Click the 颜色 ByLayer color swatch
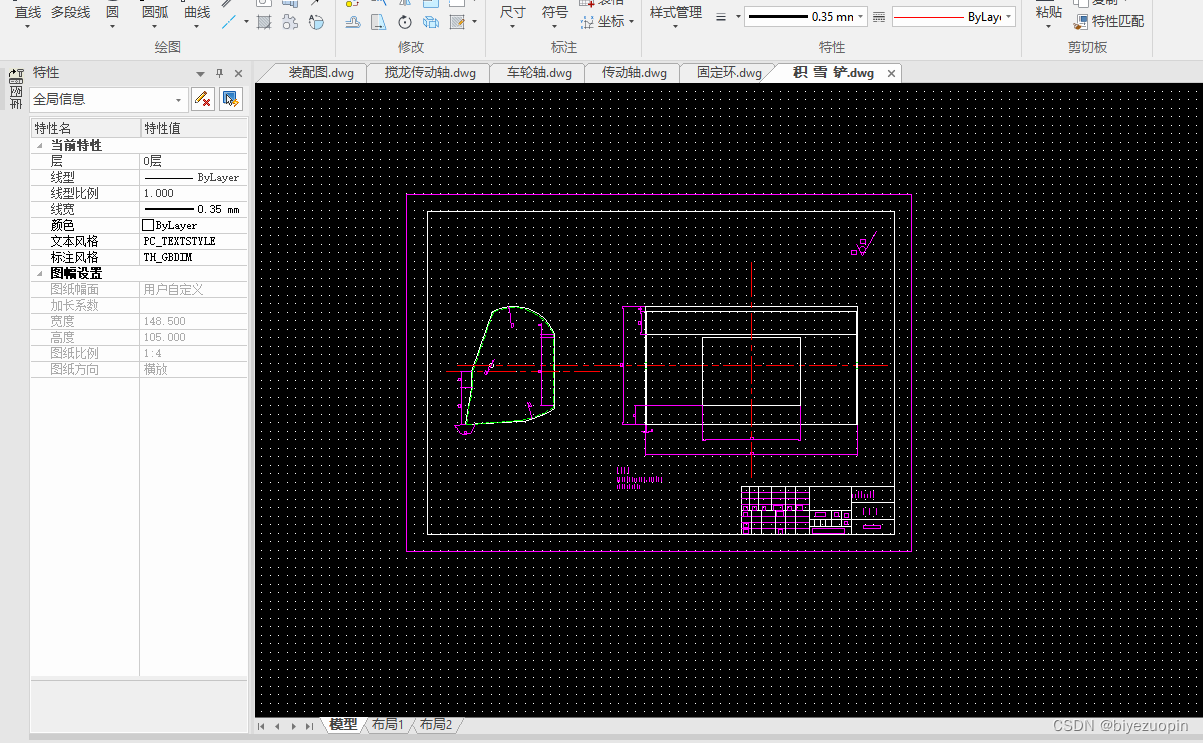This screenshot has height=743, width=1203. tap(148, 225)
